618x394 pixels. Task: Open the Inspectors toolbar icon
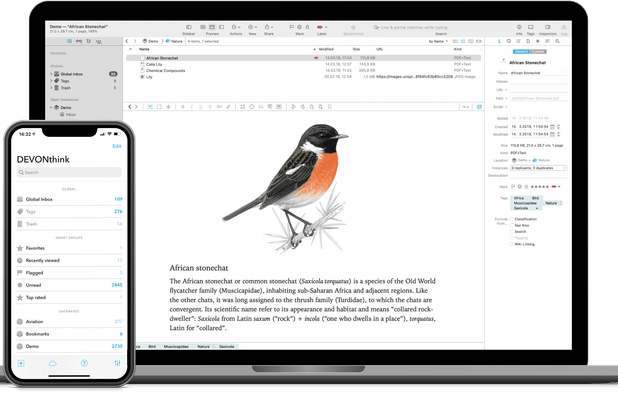547,27
